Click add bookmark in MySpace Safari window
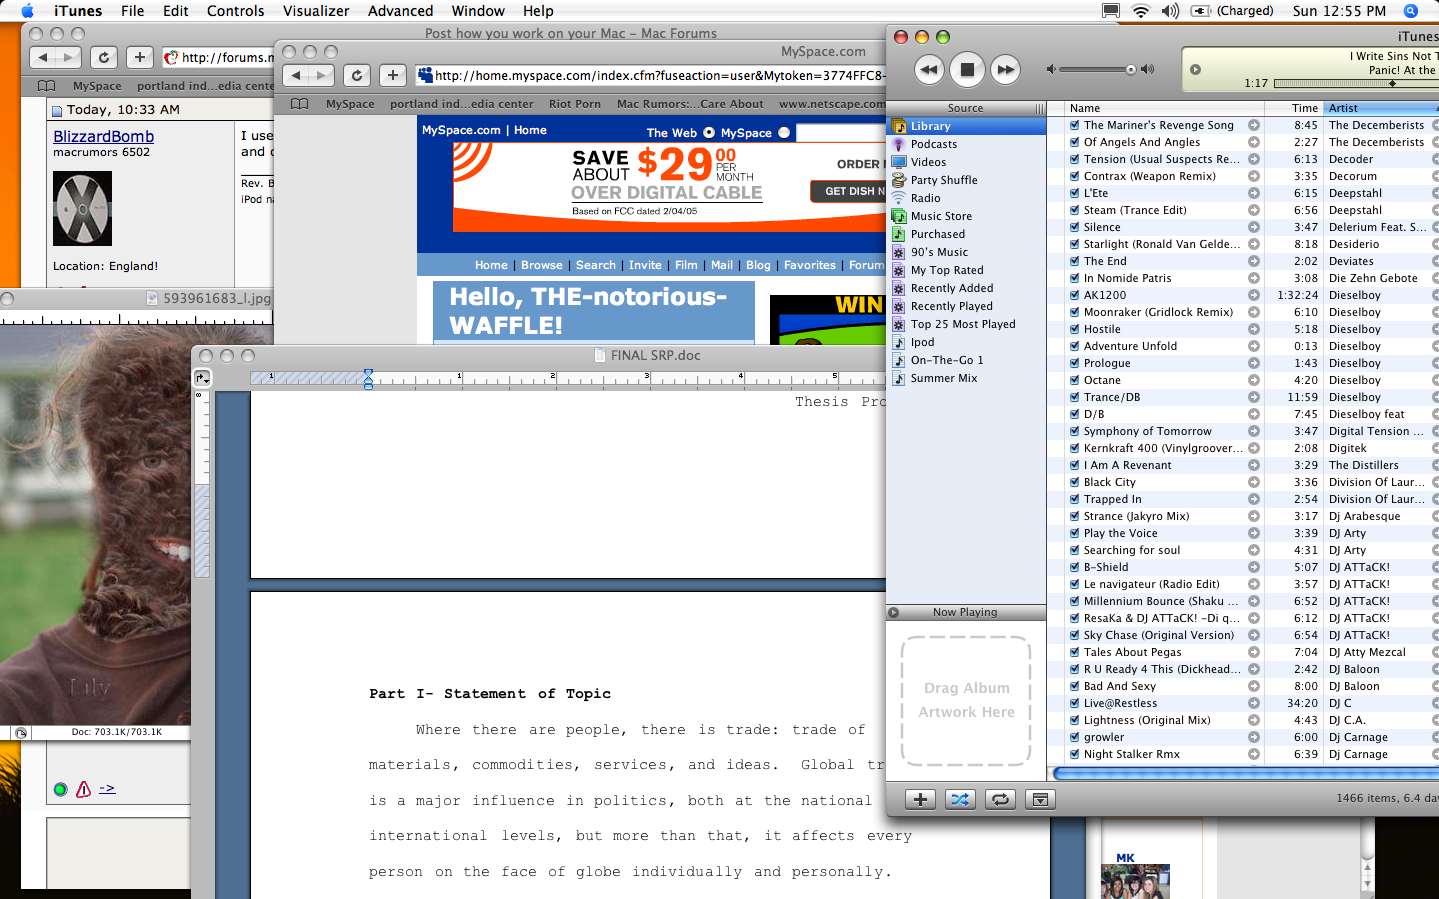This screenshot has width=1439, height=899. click(x=393, y=75)
